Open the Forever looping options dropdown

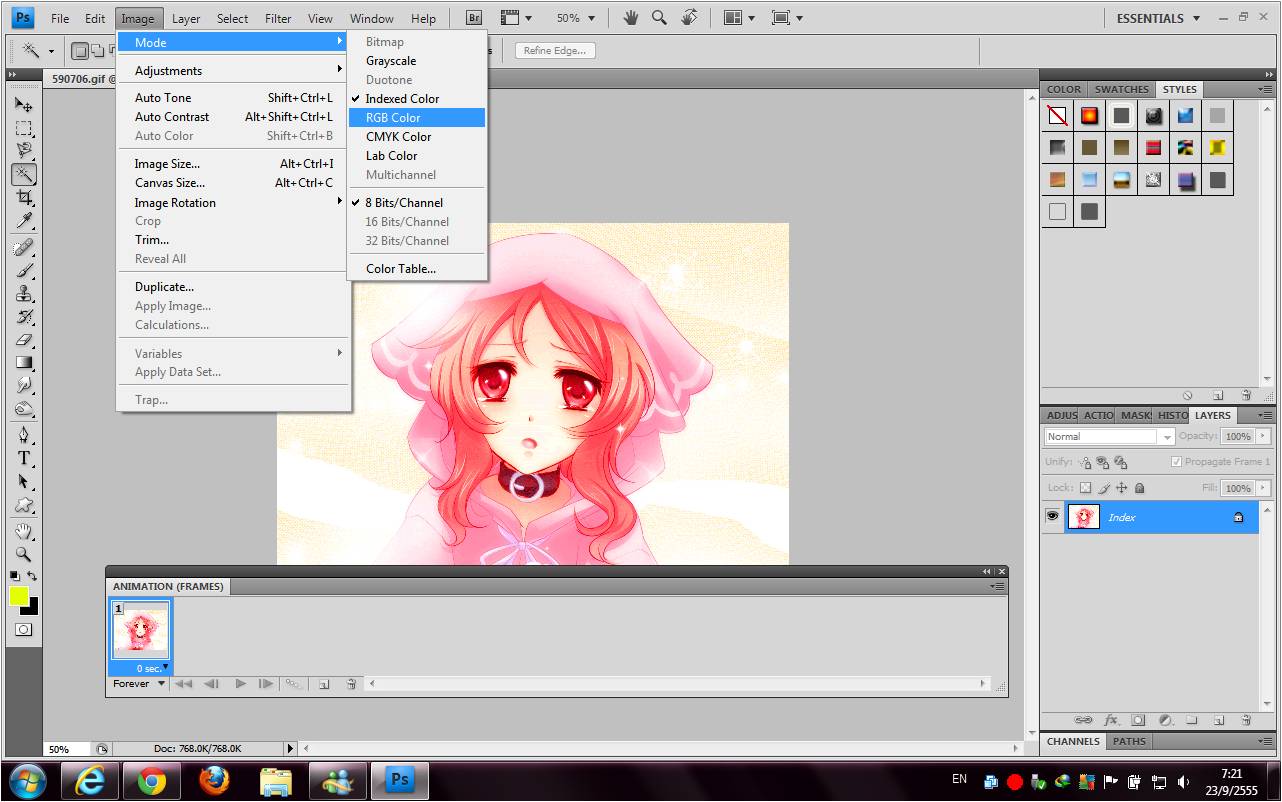click(139, 684)
